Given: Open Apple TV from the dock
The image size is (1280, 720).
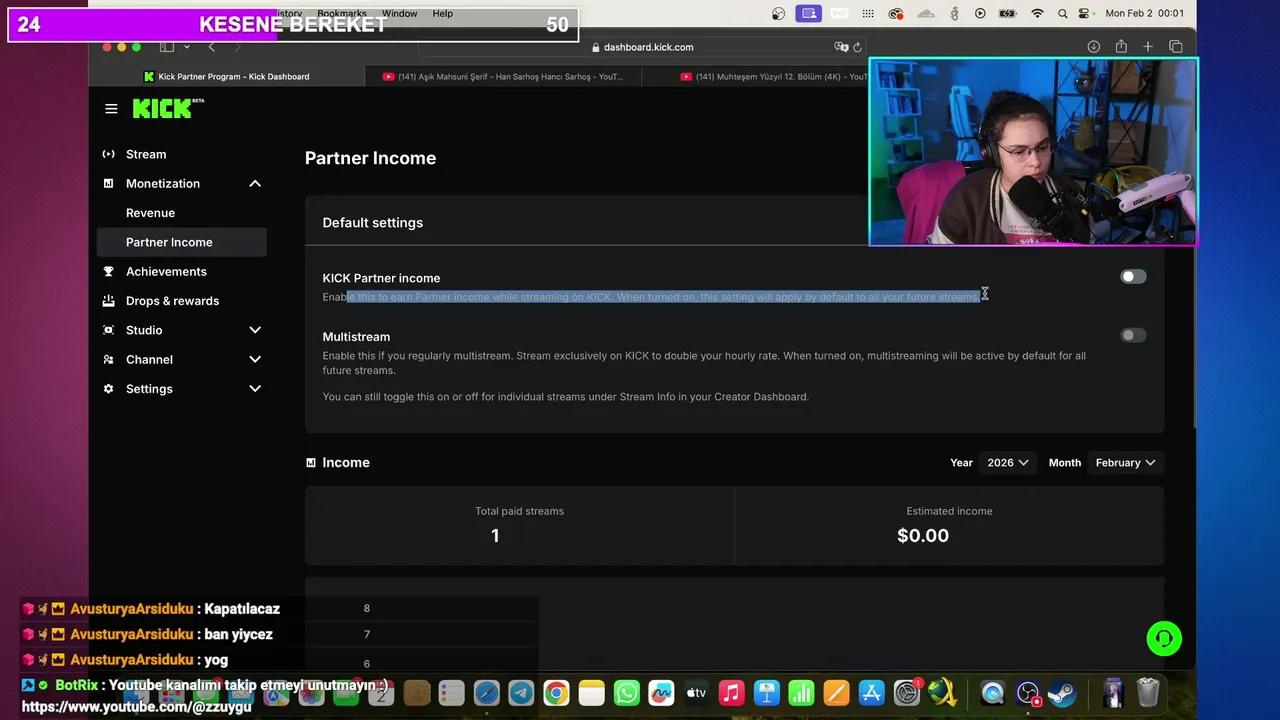Looking at the screenshot, I should tap(696, 693).
